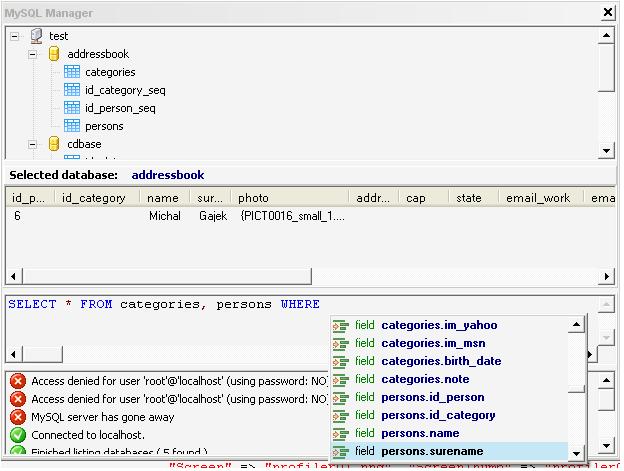Image resolution: width=624 pixels, height=471 pixels.
Task: Collapse the cdbase database node
Action: [33, 144]
